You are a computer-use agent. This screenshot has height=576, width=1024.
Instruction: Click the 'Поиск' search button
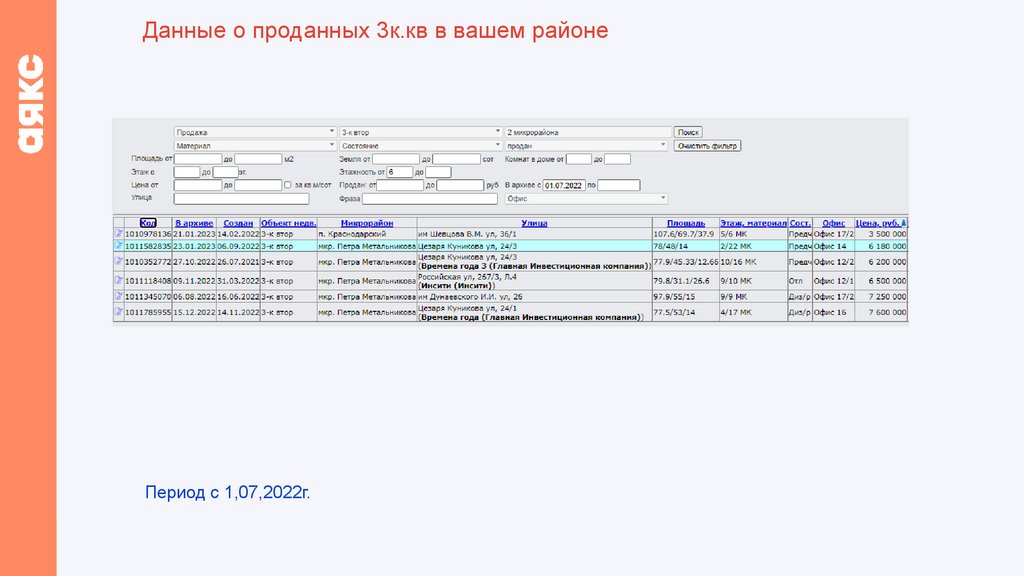(x=688, y=132)
